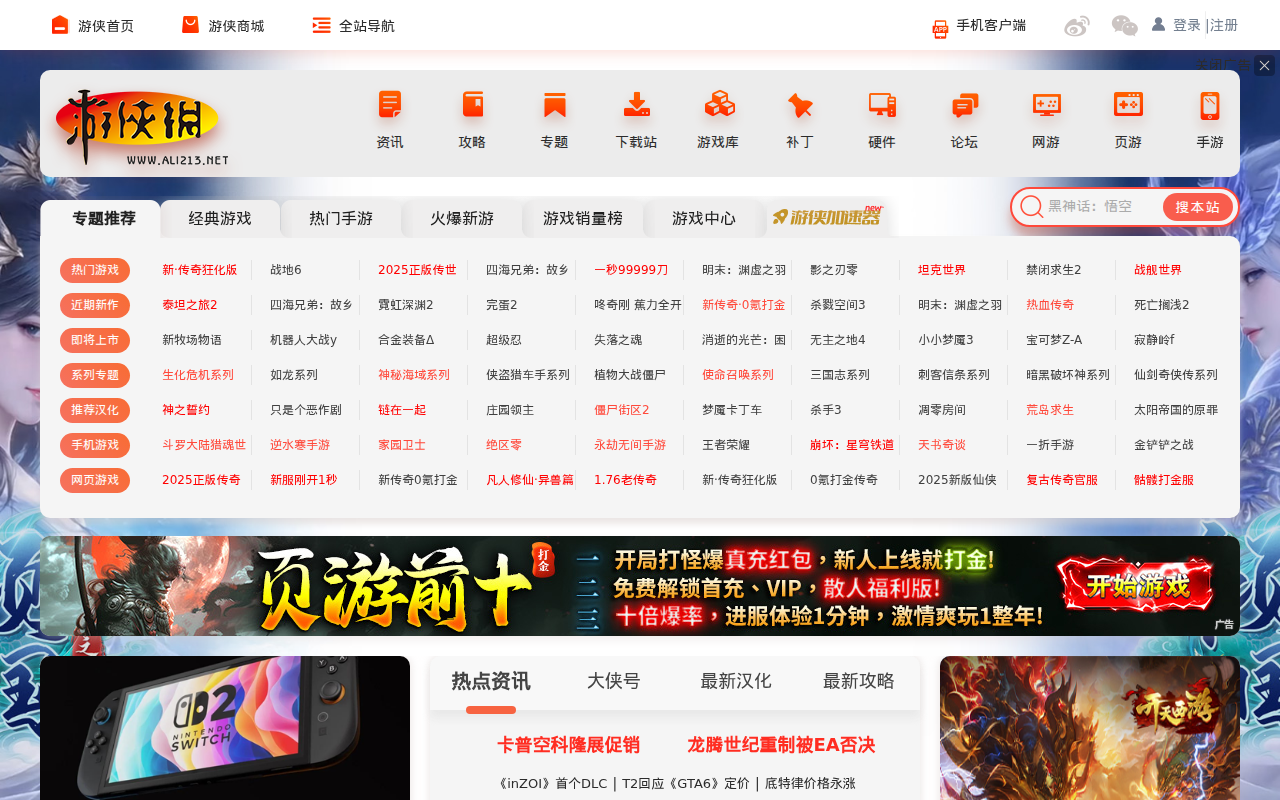Open the 全站导航 site navigation icon
Screen dimensions: 1280x800
321,25
